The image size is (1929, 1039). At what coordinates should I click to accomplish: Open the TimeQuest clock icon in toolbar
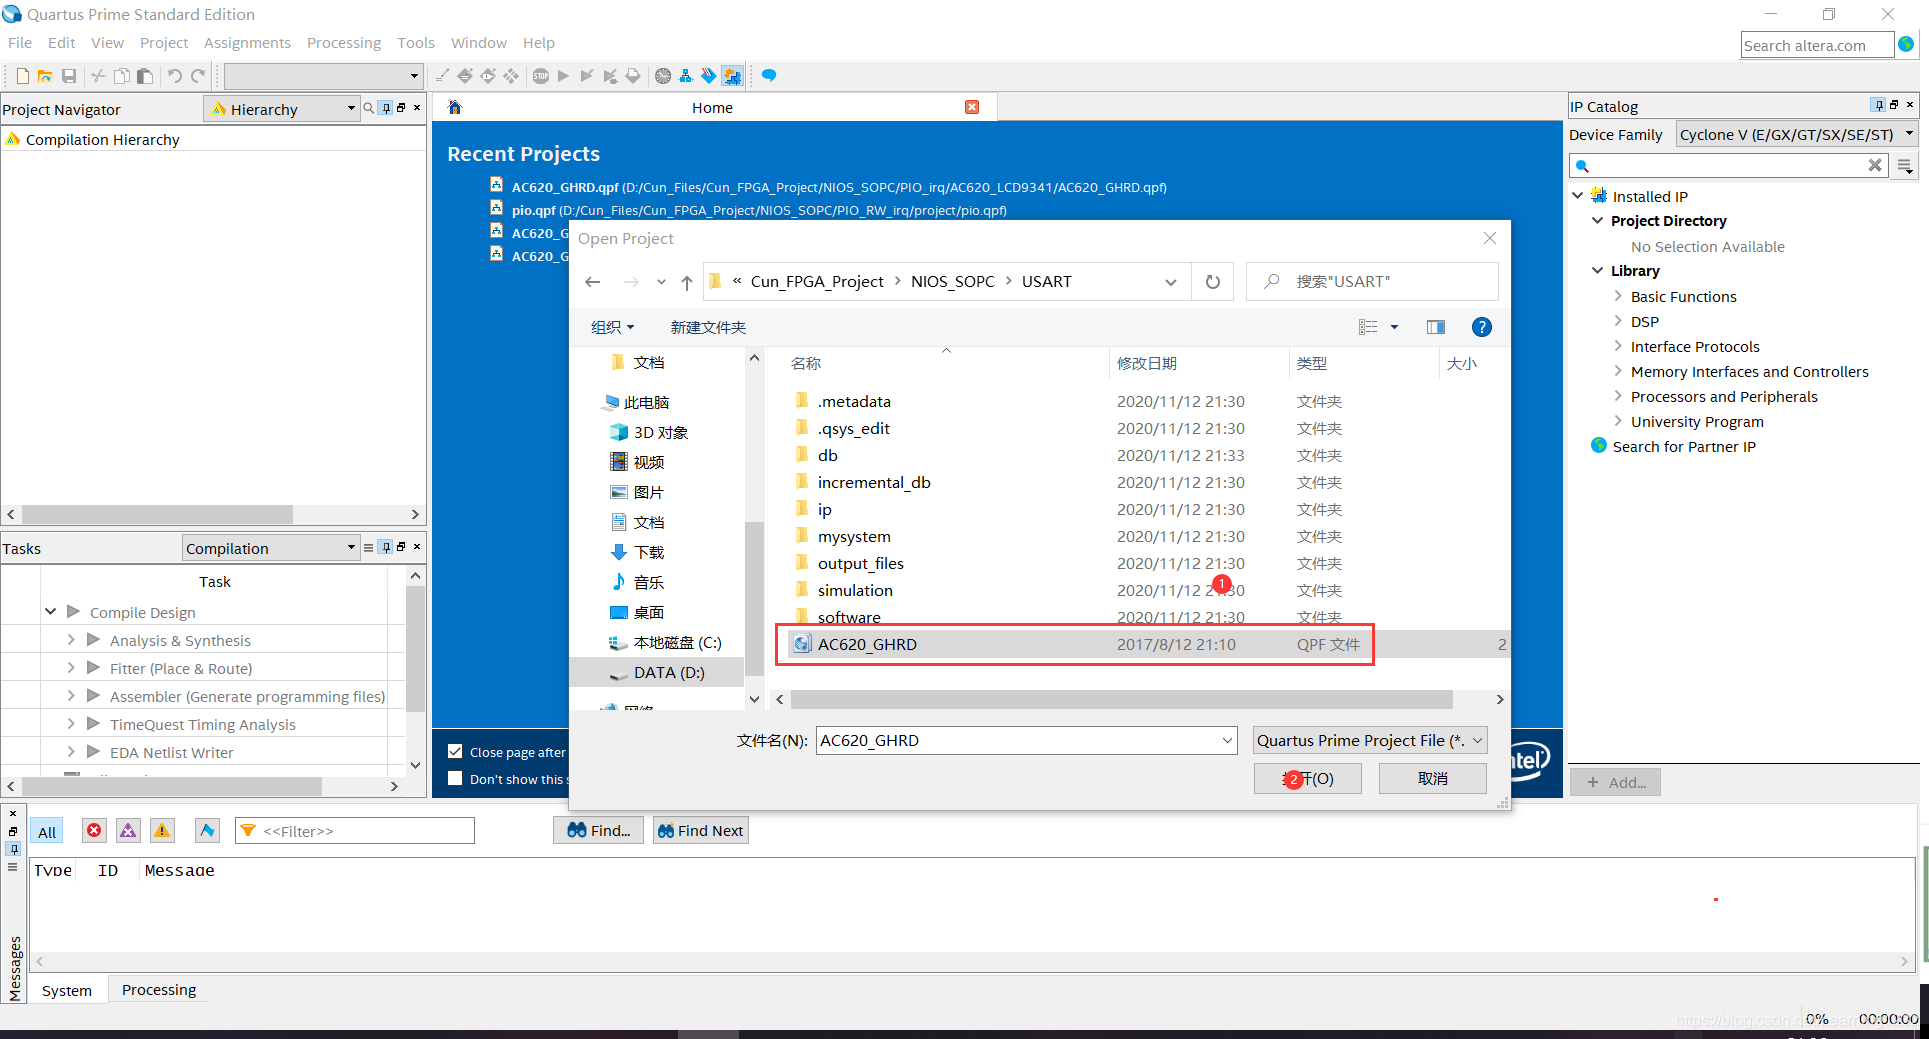(x=663, y=76)
